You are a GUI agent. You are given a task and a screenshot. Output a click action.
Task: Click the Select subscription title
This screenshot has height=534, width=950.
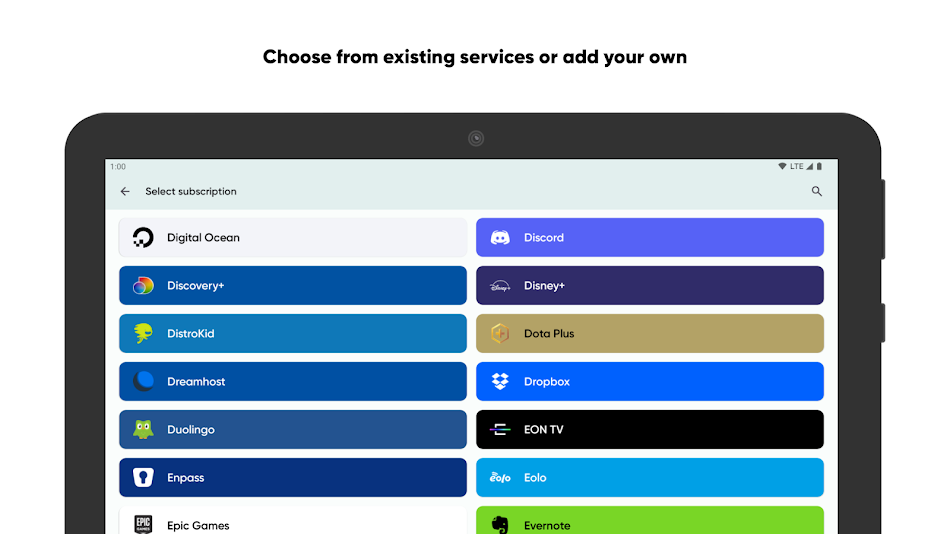[191, 192]
